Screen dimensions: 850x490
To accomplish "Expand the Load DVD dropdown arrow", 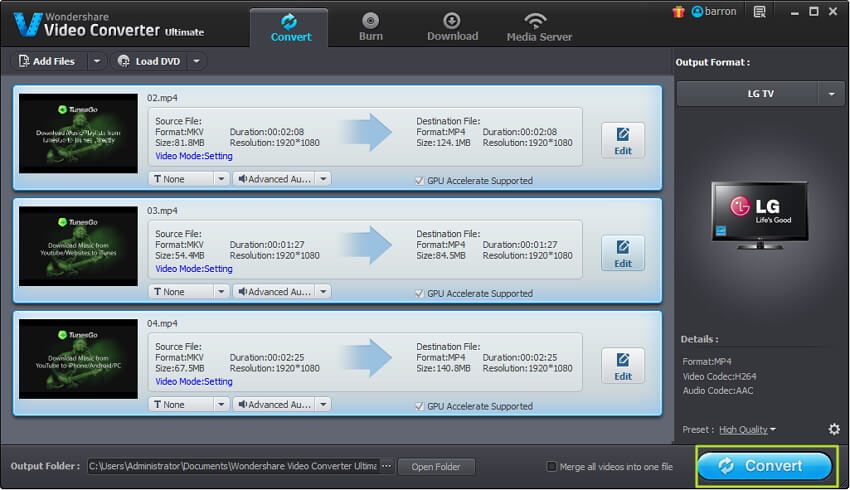I will click(x=197, y=61).
